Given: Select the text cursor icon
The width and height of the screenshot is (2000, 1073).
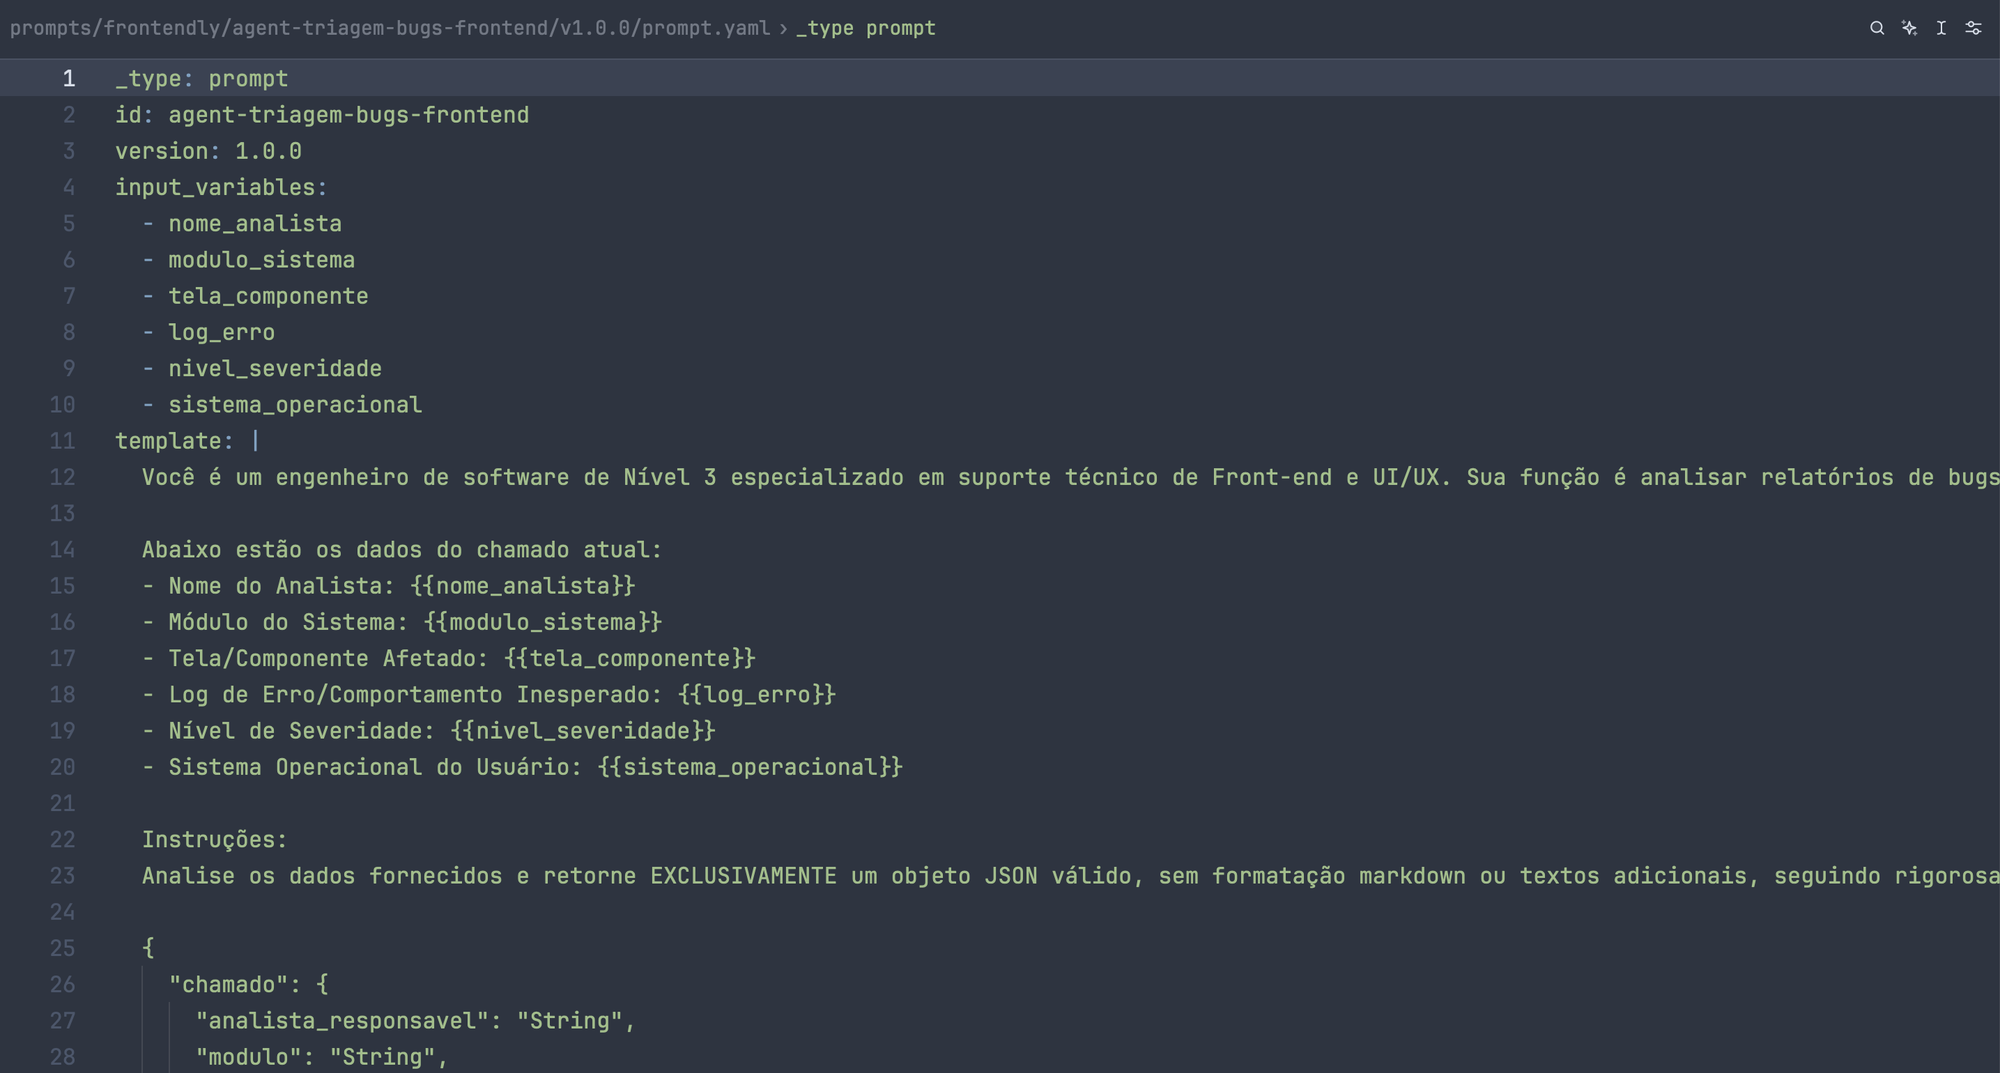Looking at the screenshot, I should (1941, 28).
